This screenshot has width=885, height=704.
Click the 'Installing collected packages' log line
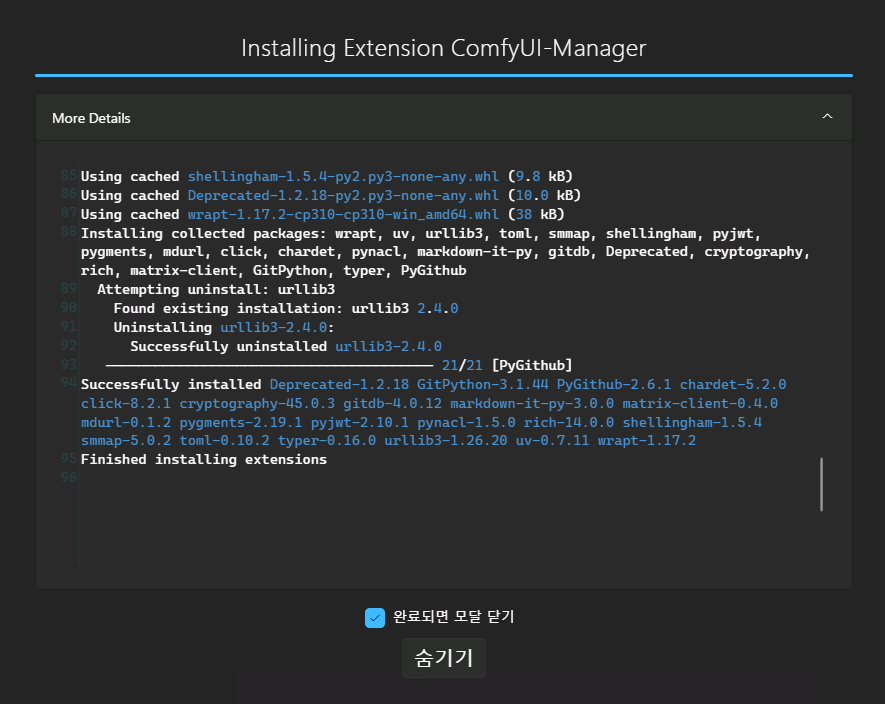pyautogui.click(x=205, y=233)
